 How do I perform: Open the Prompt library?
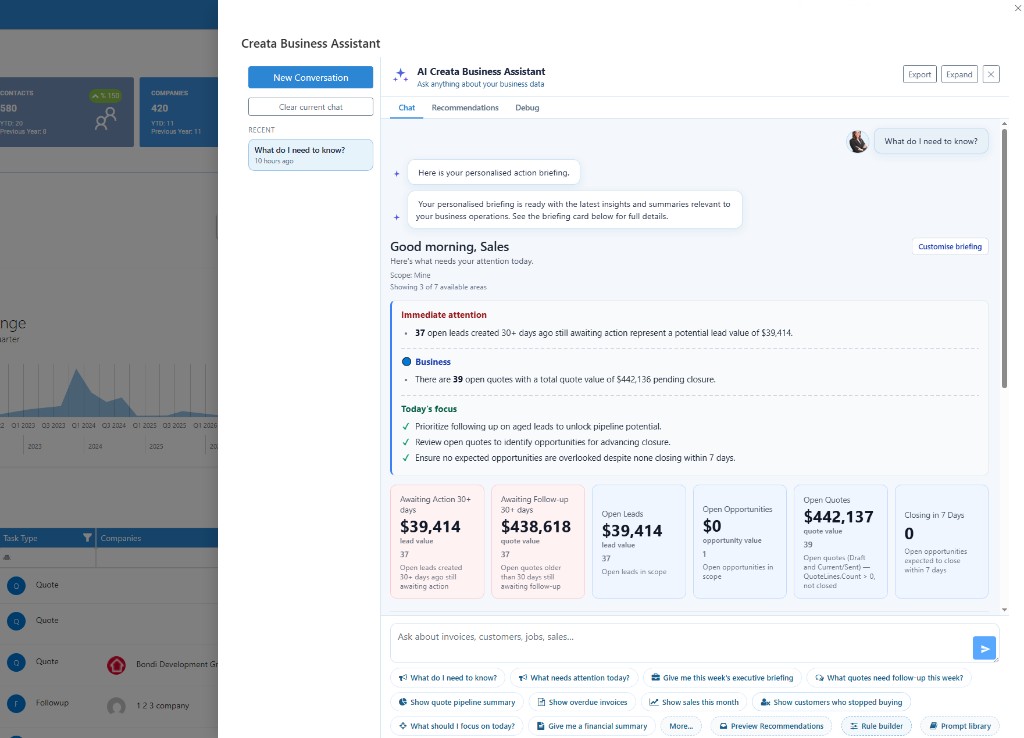coord(960,726)
